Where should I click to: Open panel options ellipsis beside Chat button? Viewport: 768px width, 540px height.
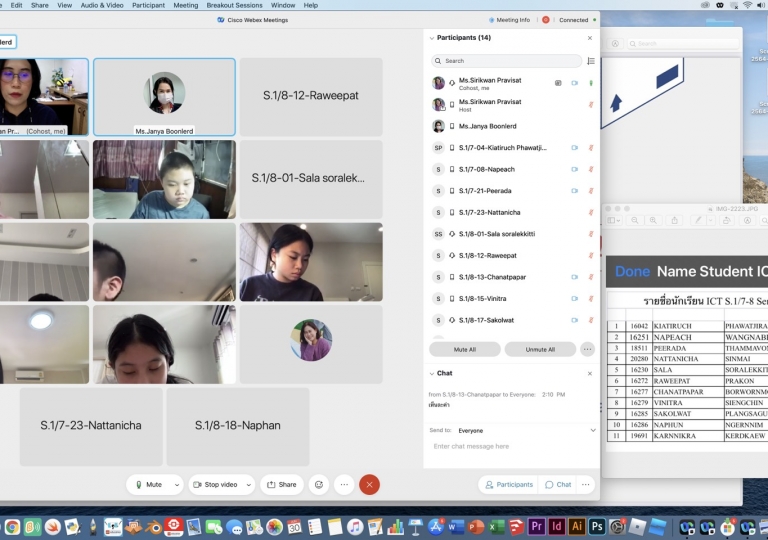click(585, 485)
